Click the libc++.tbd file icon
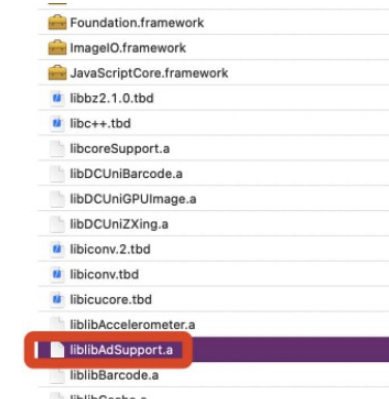This screenshot has height=399, width=389. click(57, 123)
